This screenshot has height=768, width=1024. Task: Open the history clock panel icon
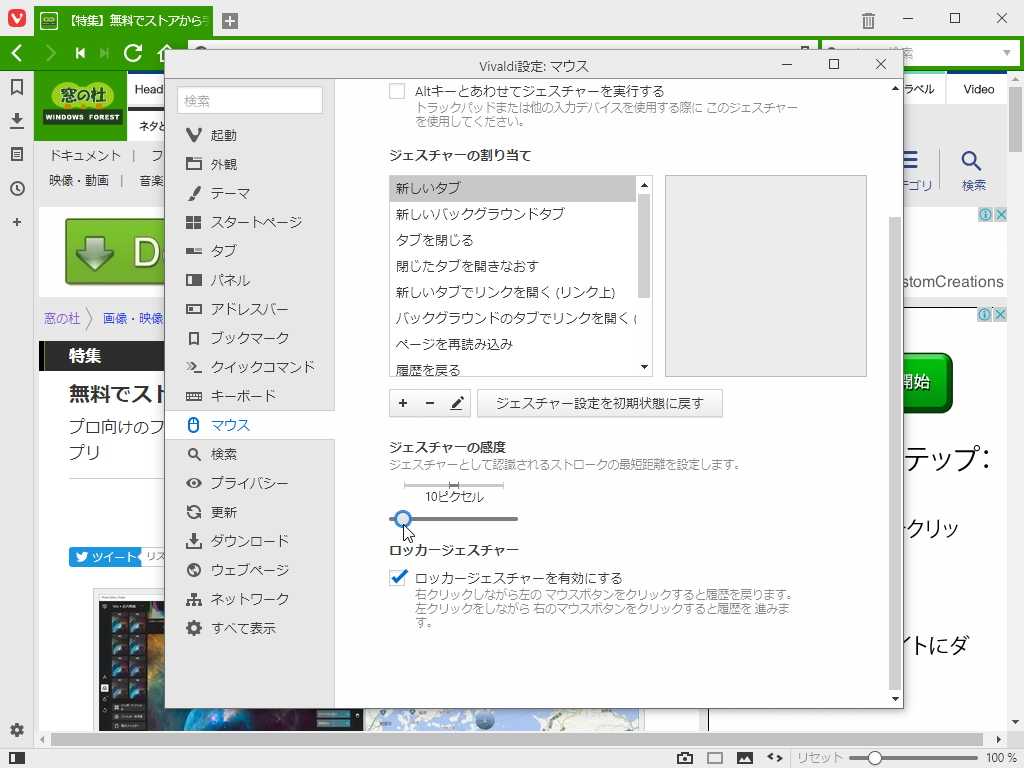pyautogui.click(x=17, y=189)
